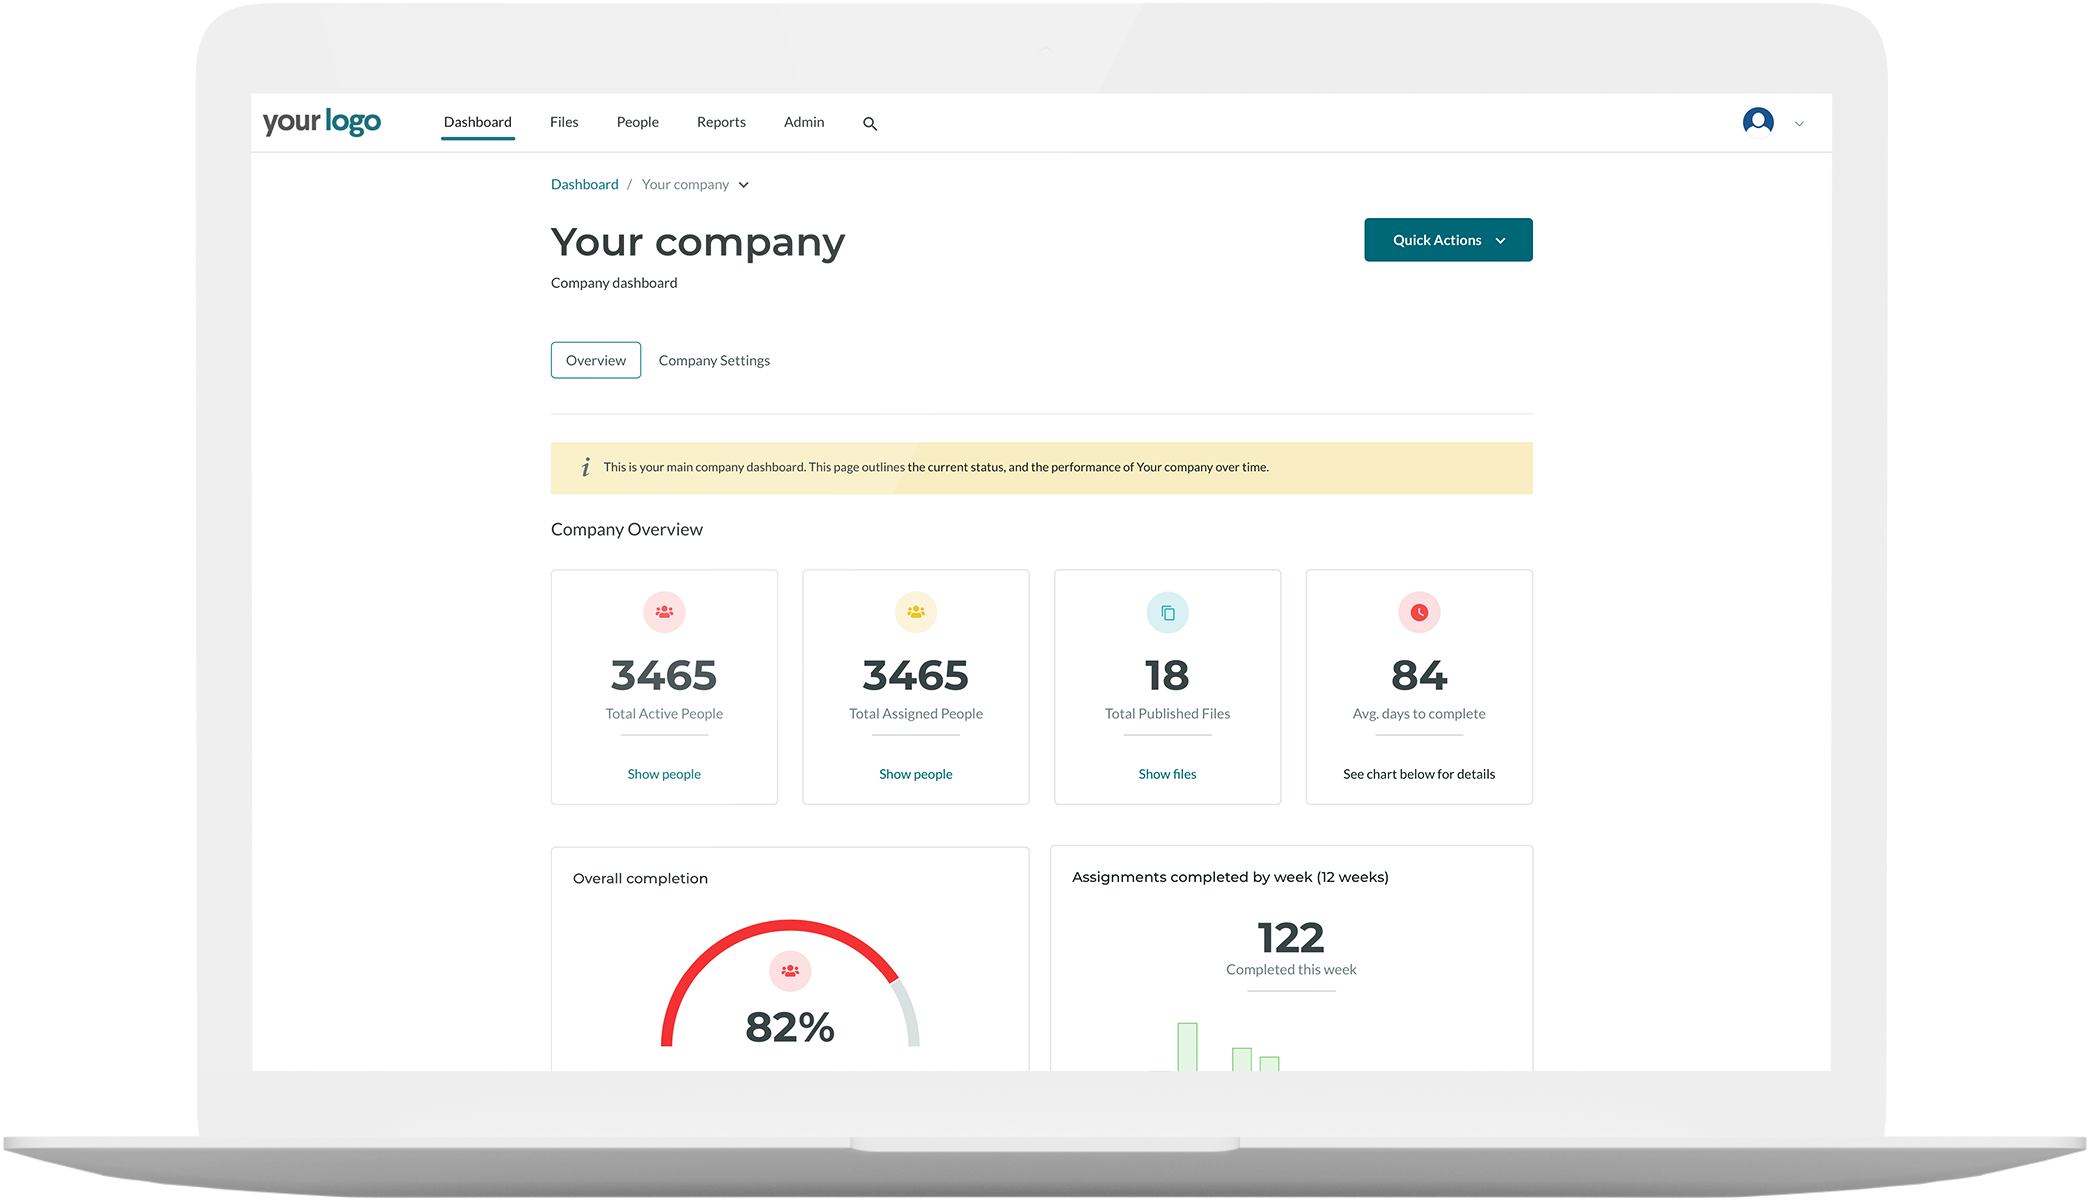Click the search magnifier icon in navbar
The height and width of the screenshot is (1202, 2089).
(870, 124)
